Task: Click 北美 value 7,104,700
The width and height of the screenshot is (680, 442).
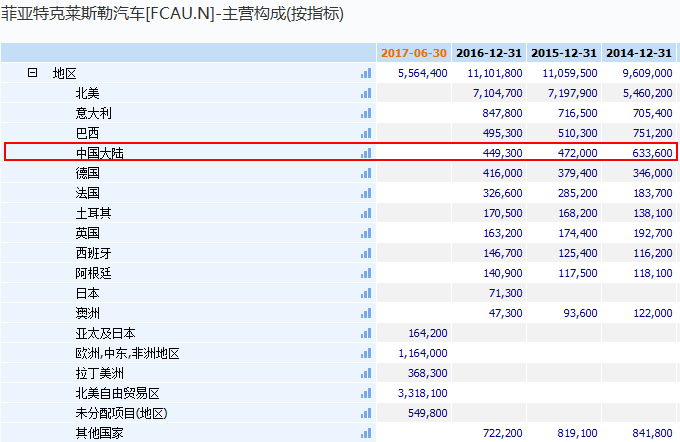Action: pyautogui.click(x=498, y=93)
